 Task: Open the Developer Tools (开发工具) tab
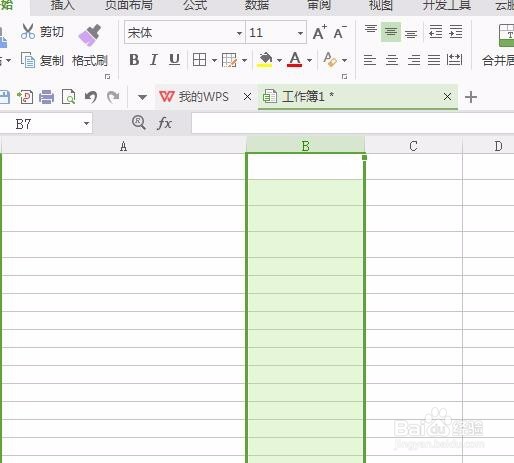point(447,5)
